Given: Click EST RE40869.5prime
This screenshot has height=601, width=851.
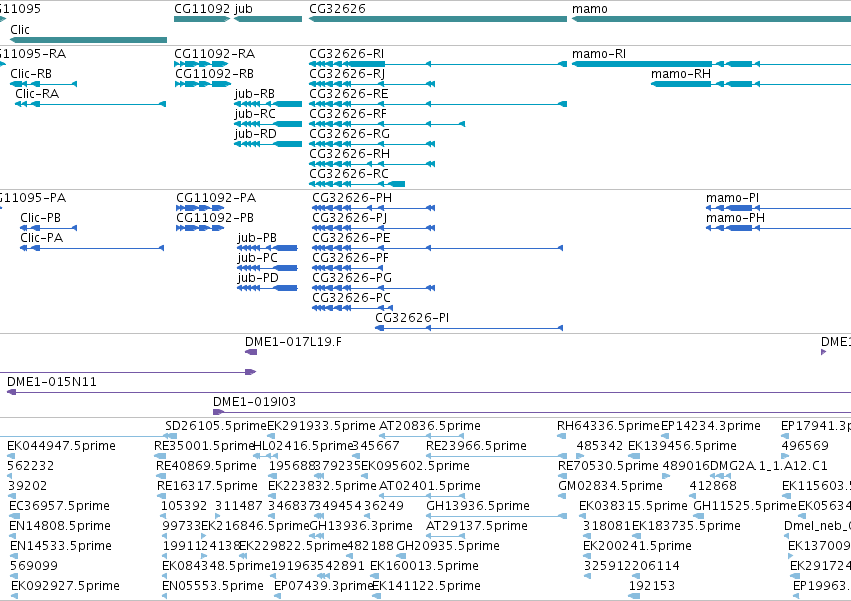Looking at the screenshot, I should (x=161, y=476).
